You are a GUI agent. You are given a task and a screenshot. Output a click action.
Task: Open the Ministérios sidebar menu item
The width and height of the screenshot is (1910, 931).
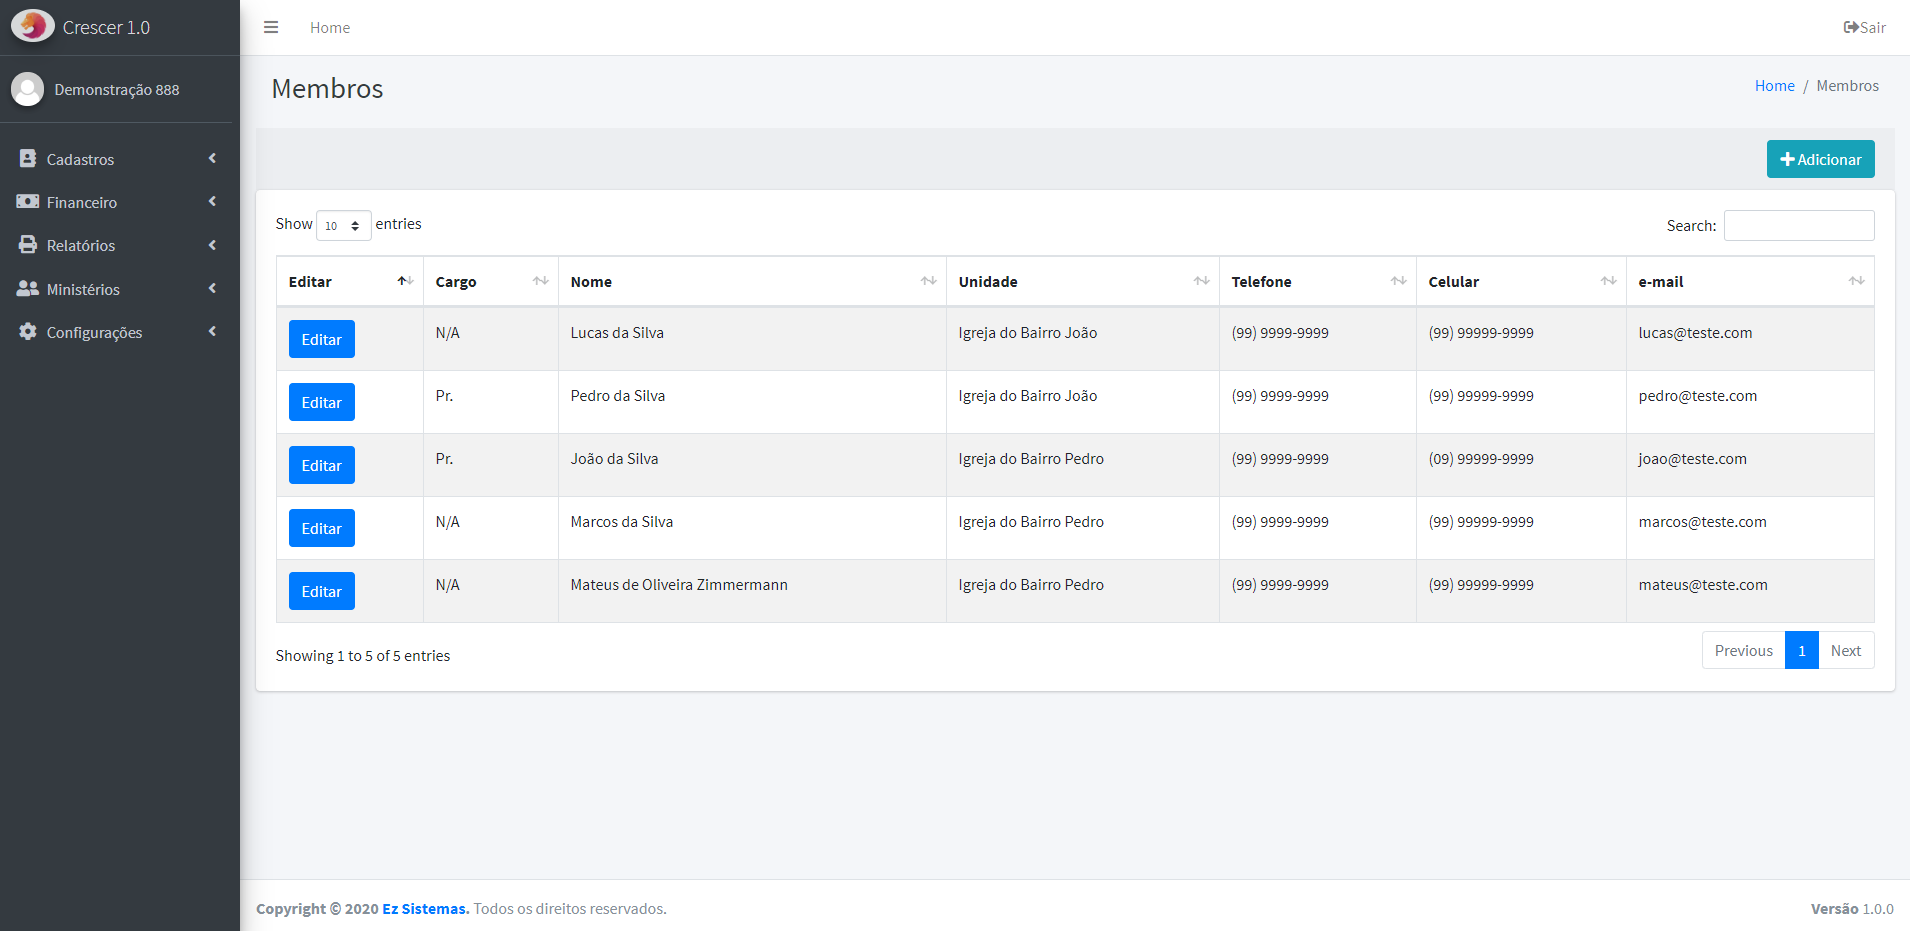click(x=83, y=289)
